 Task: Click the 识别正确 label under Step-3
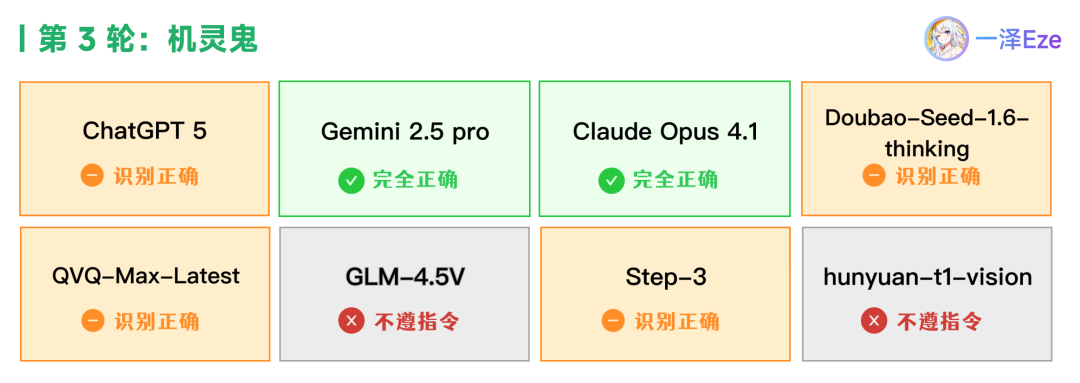(677, 321)
